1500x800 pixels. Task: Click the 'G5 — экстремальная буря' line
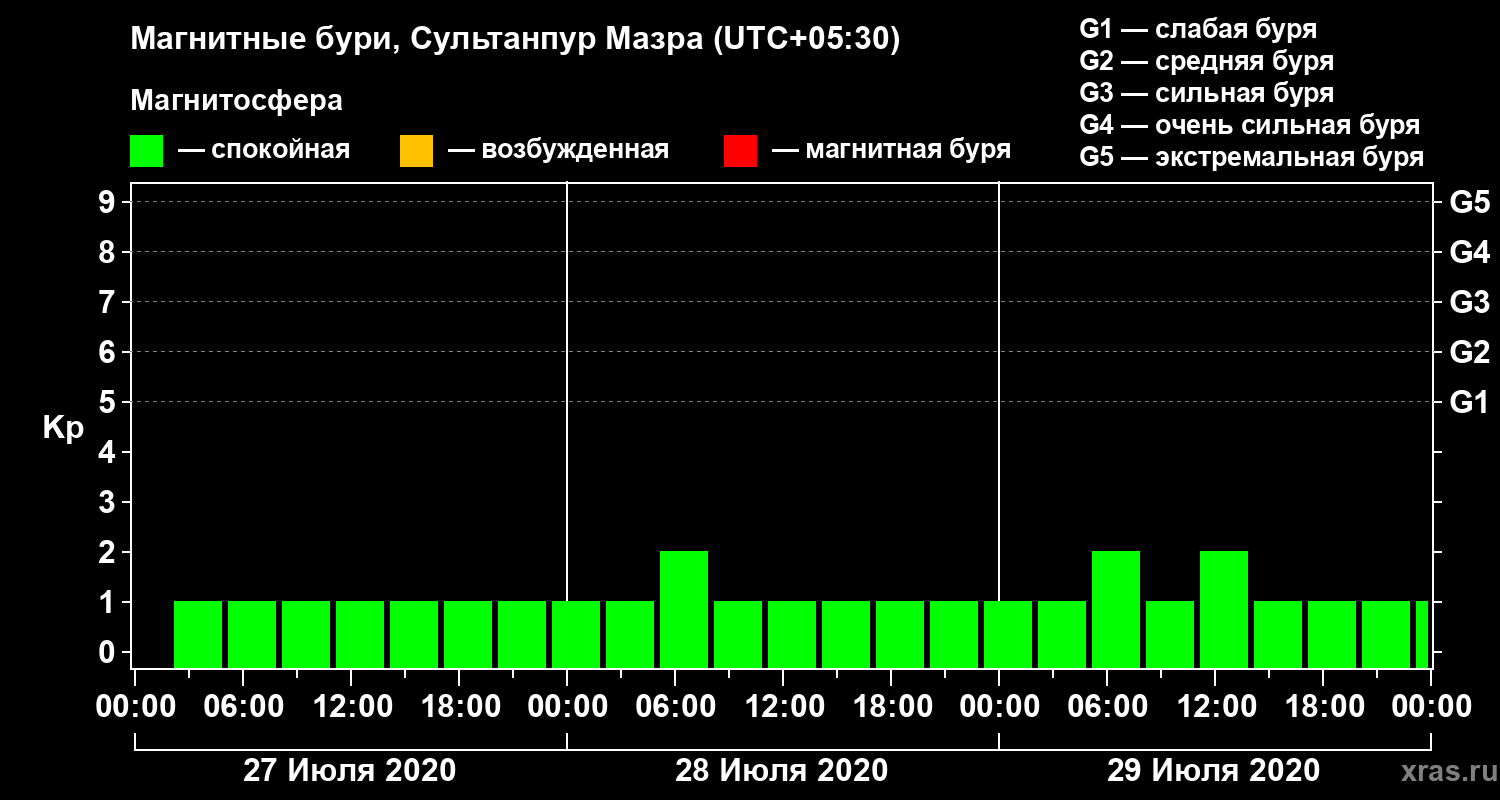(1252, 158)
